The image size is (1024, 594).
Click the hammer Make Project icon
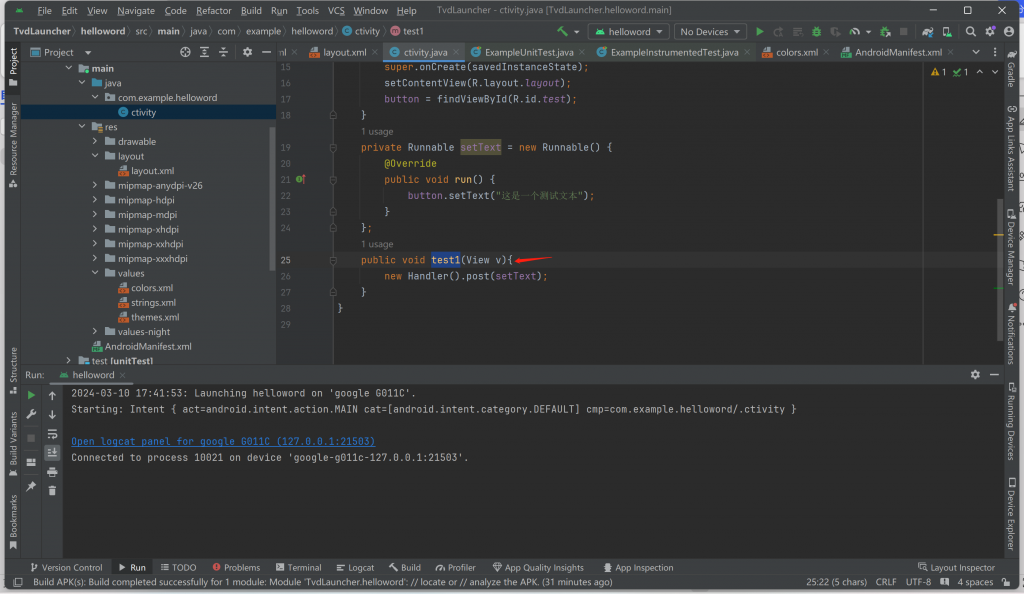(563, 32)
